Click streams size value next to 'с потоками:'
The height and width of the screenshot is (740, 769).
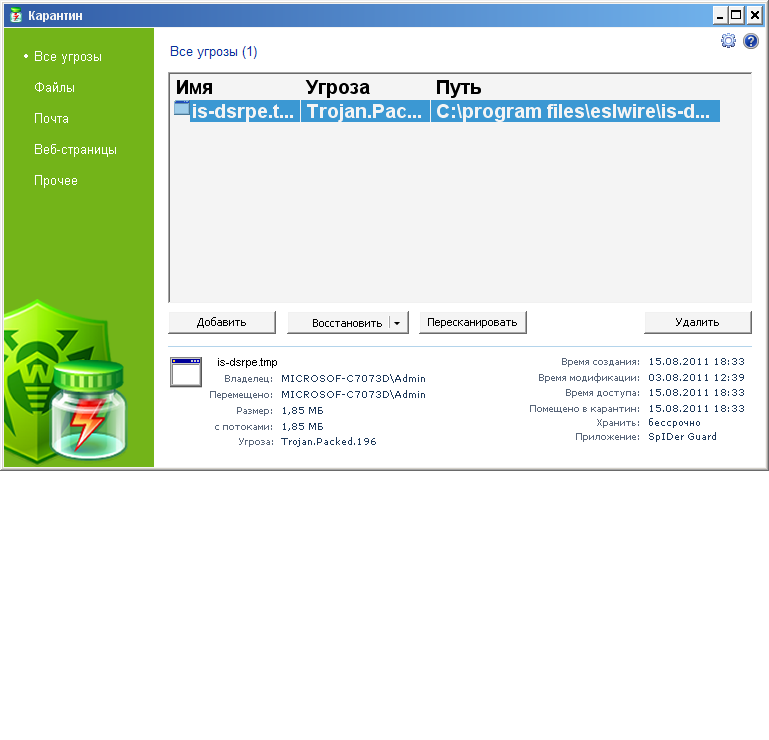click(x=302, y=426)
